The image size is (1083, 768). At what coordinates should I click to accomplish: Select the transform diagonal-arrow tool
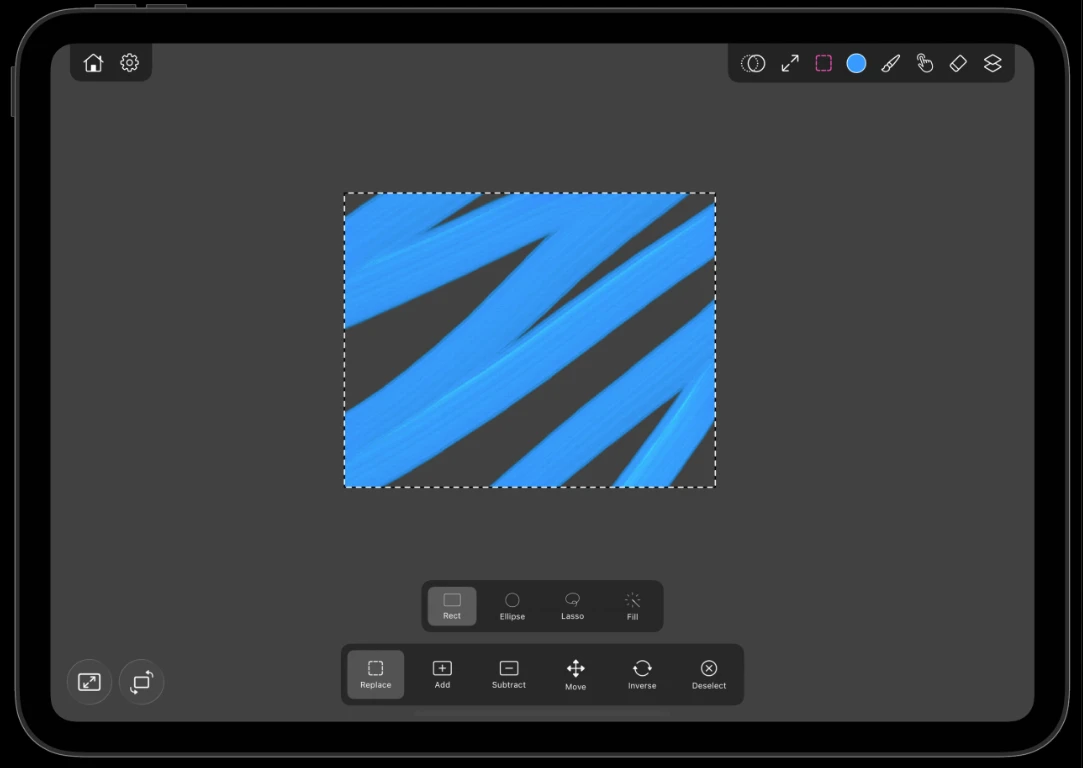pyautogui.click(x=790, y=64)
